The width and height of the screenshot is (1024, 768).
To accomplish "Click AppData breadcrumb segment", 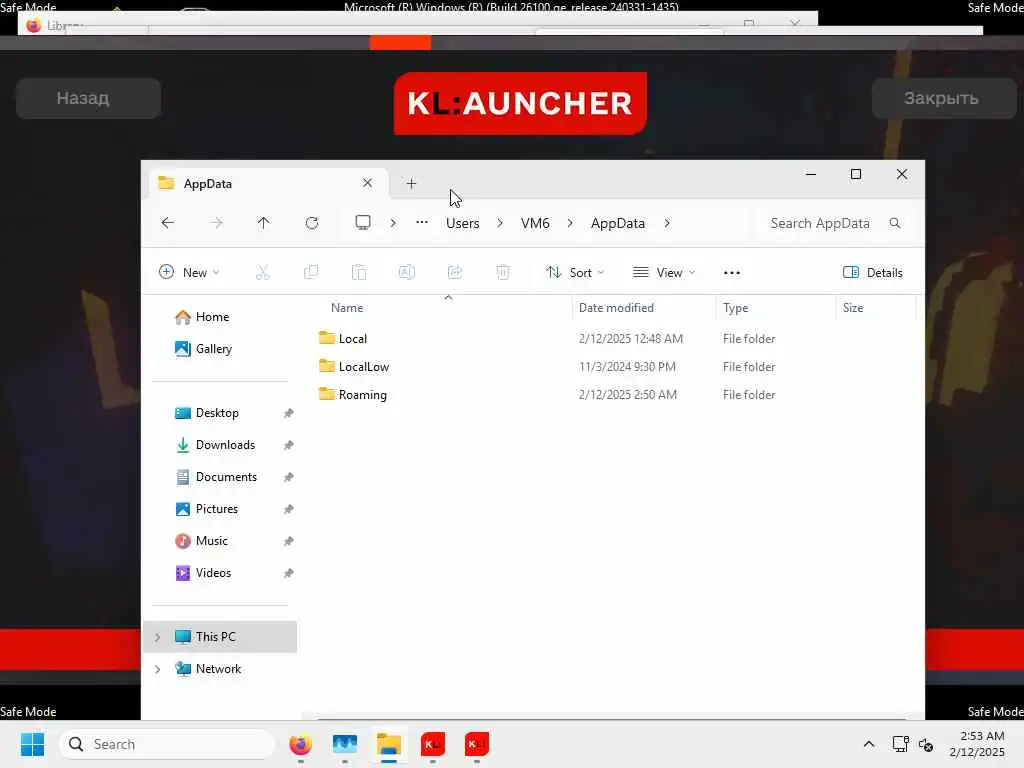I will click(x=617, y=223).
